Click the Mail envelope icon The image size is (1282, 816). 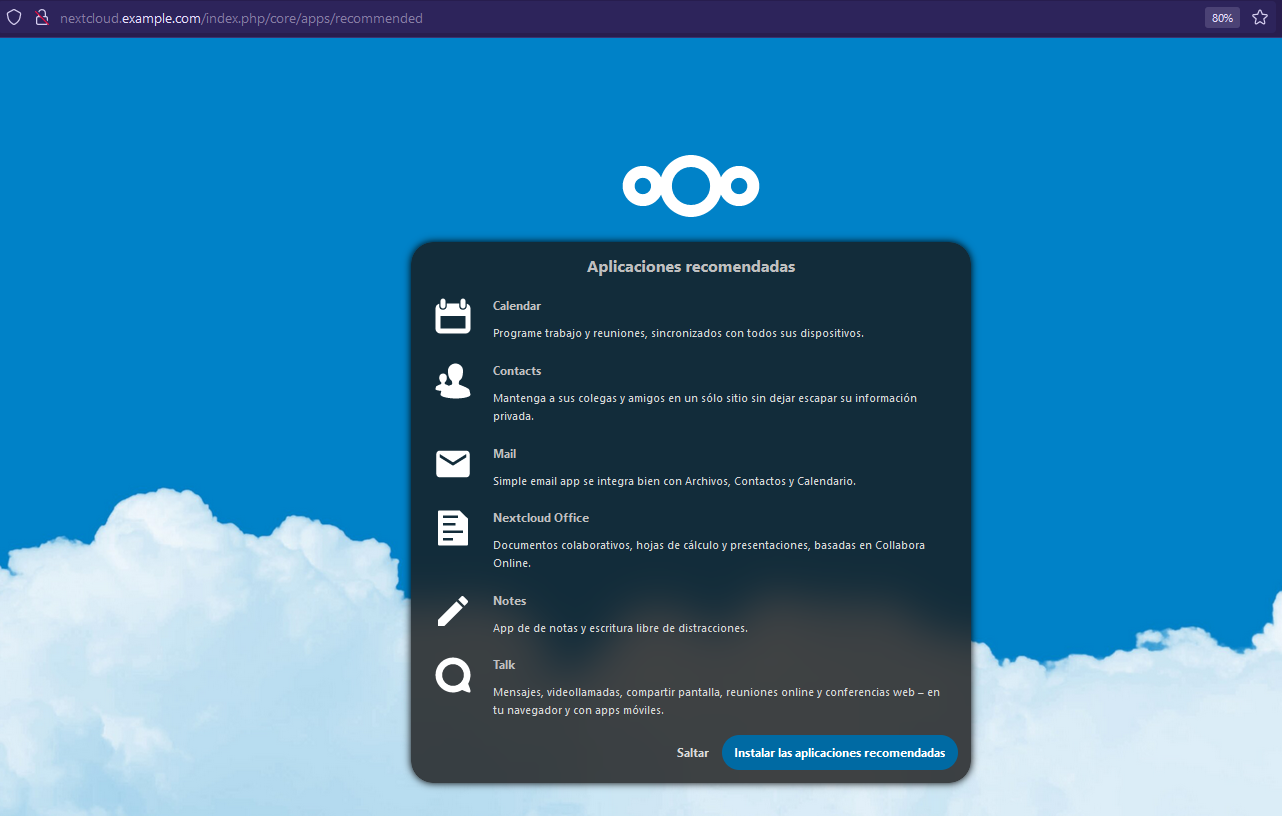[x=453, y=464]
